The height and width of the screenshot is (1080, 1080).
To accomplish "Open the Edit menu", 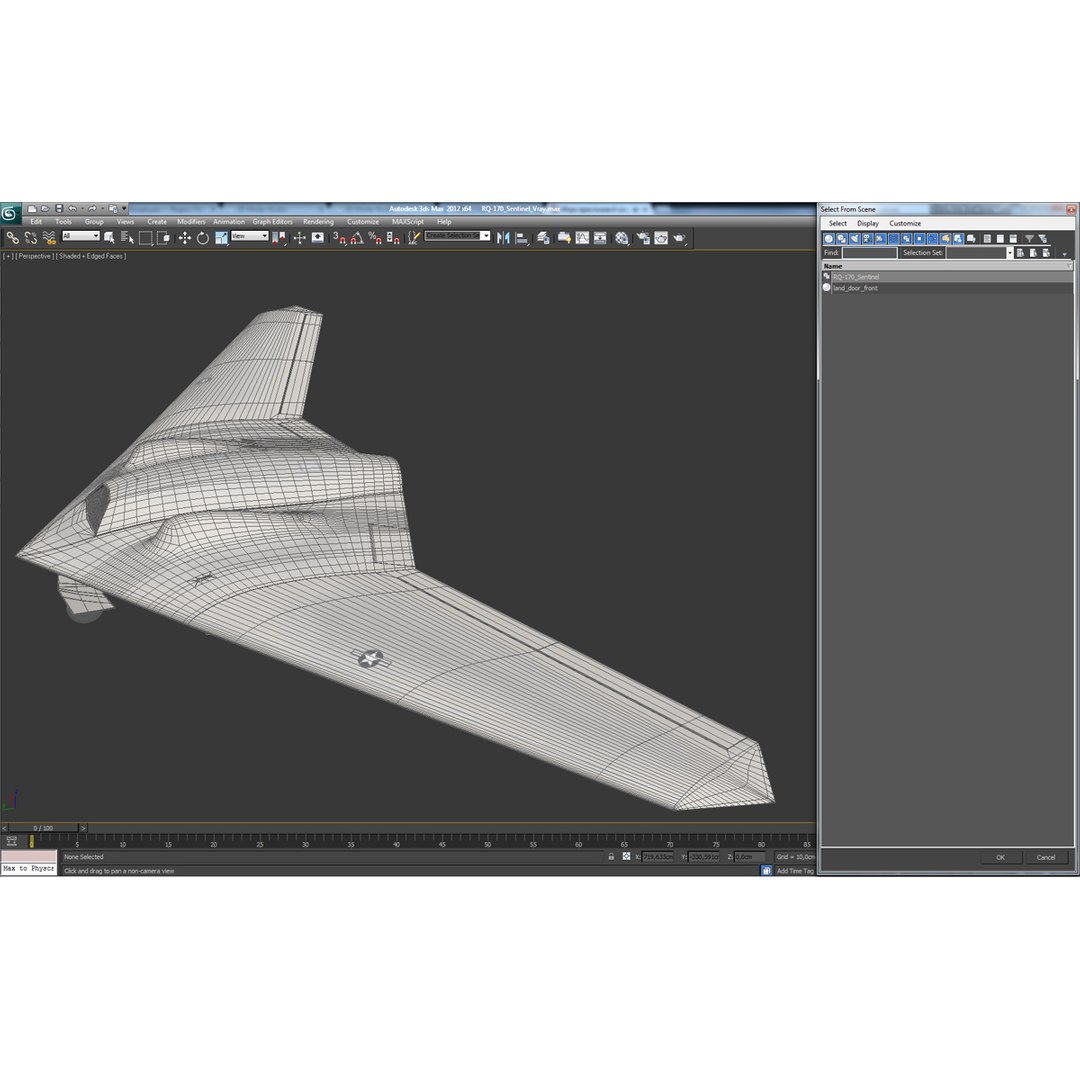I will (36, 222).
